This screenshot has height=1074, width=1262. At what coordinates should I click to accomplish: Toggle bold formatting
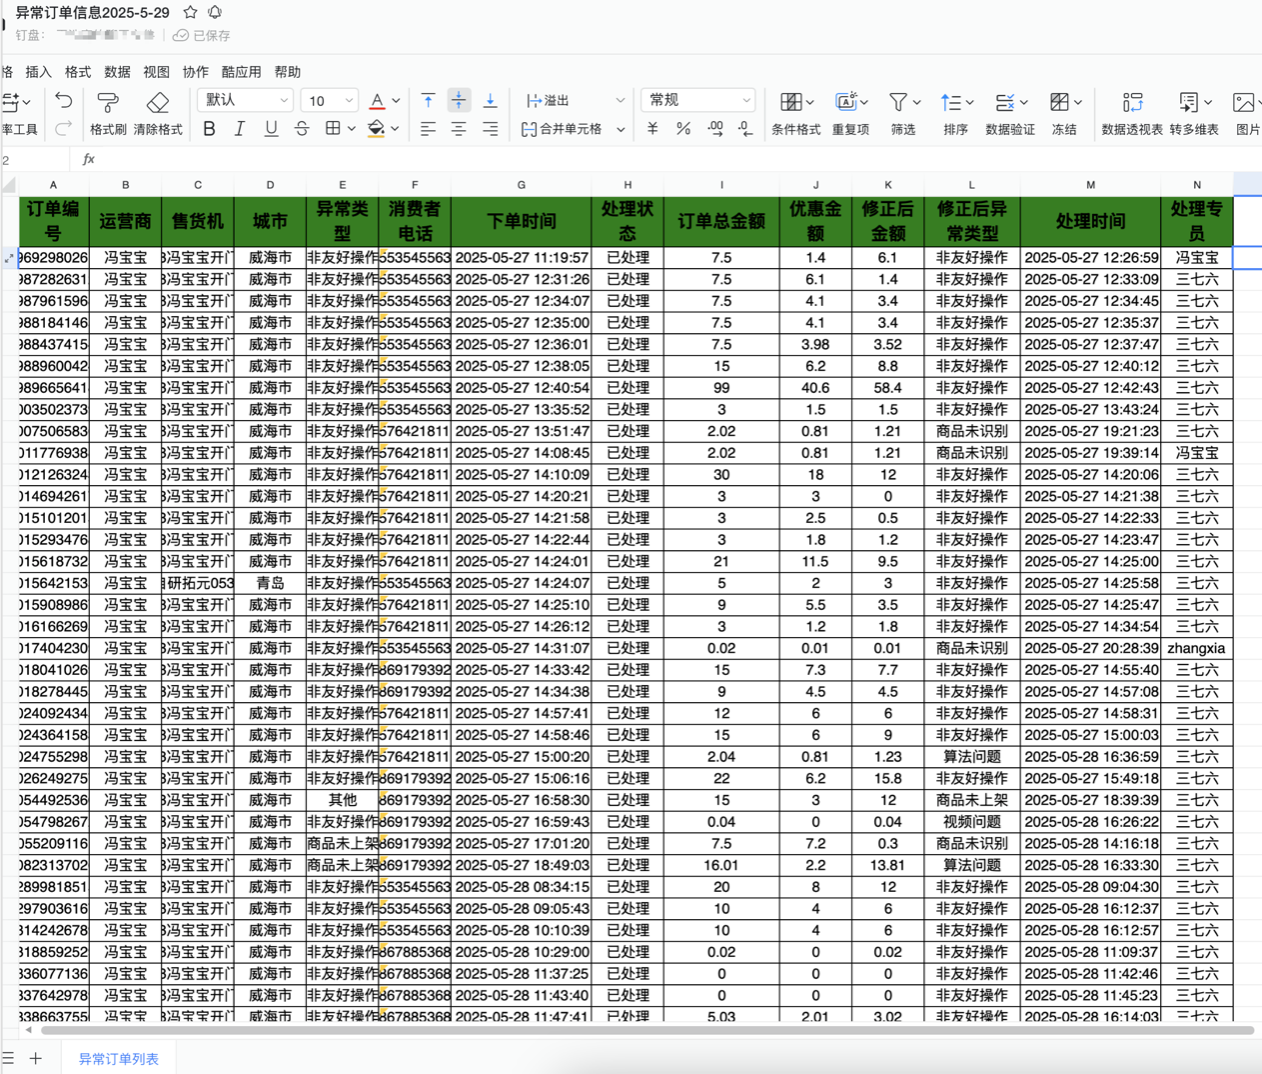[209, 128]
